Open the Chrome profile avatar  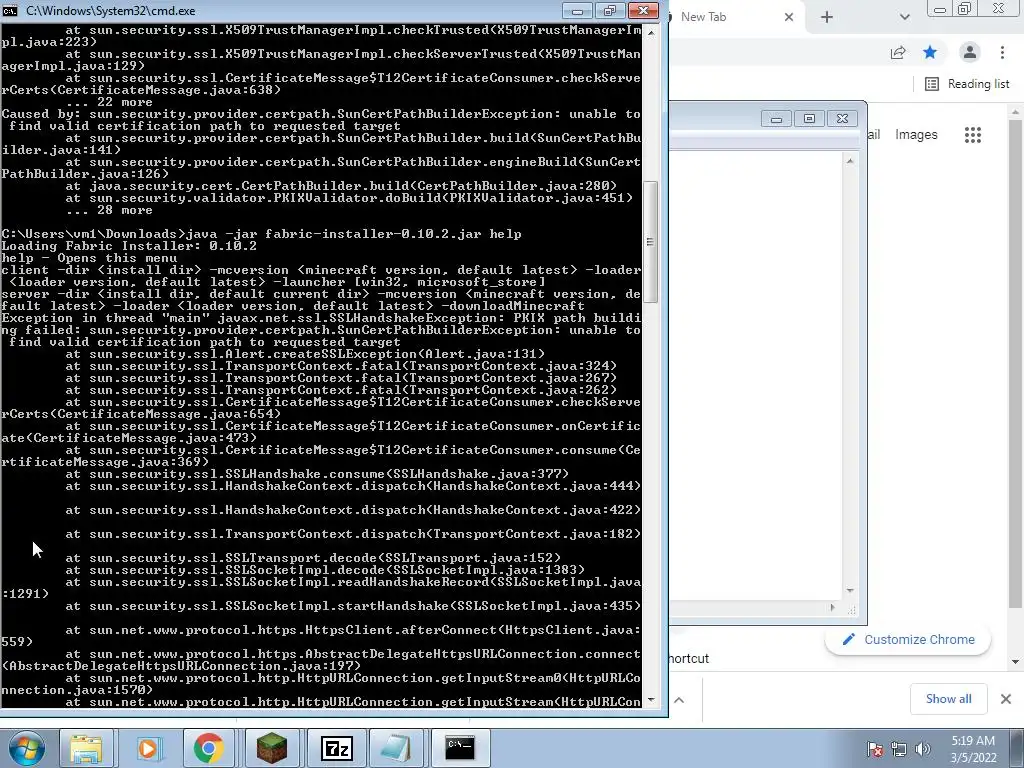(x=970, y=53)
